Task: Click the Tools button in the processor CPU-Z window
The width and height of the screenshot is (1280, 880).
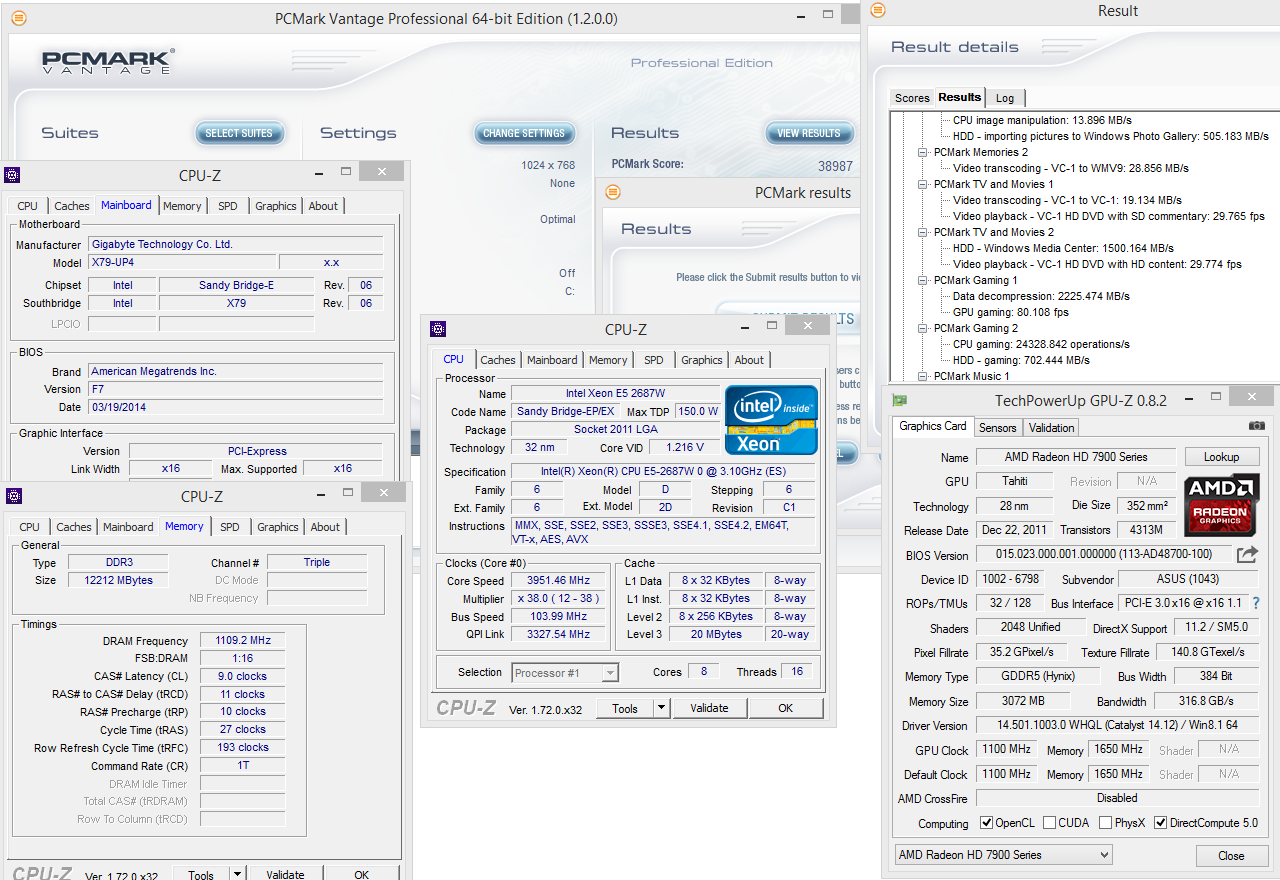Action: tap(625, 708)
